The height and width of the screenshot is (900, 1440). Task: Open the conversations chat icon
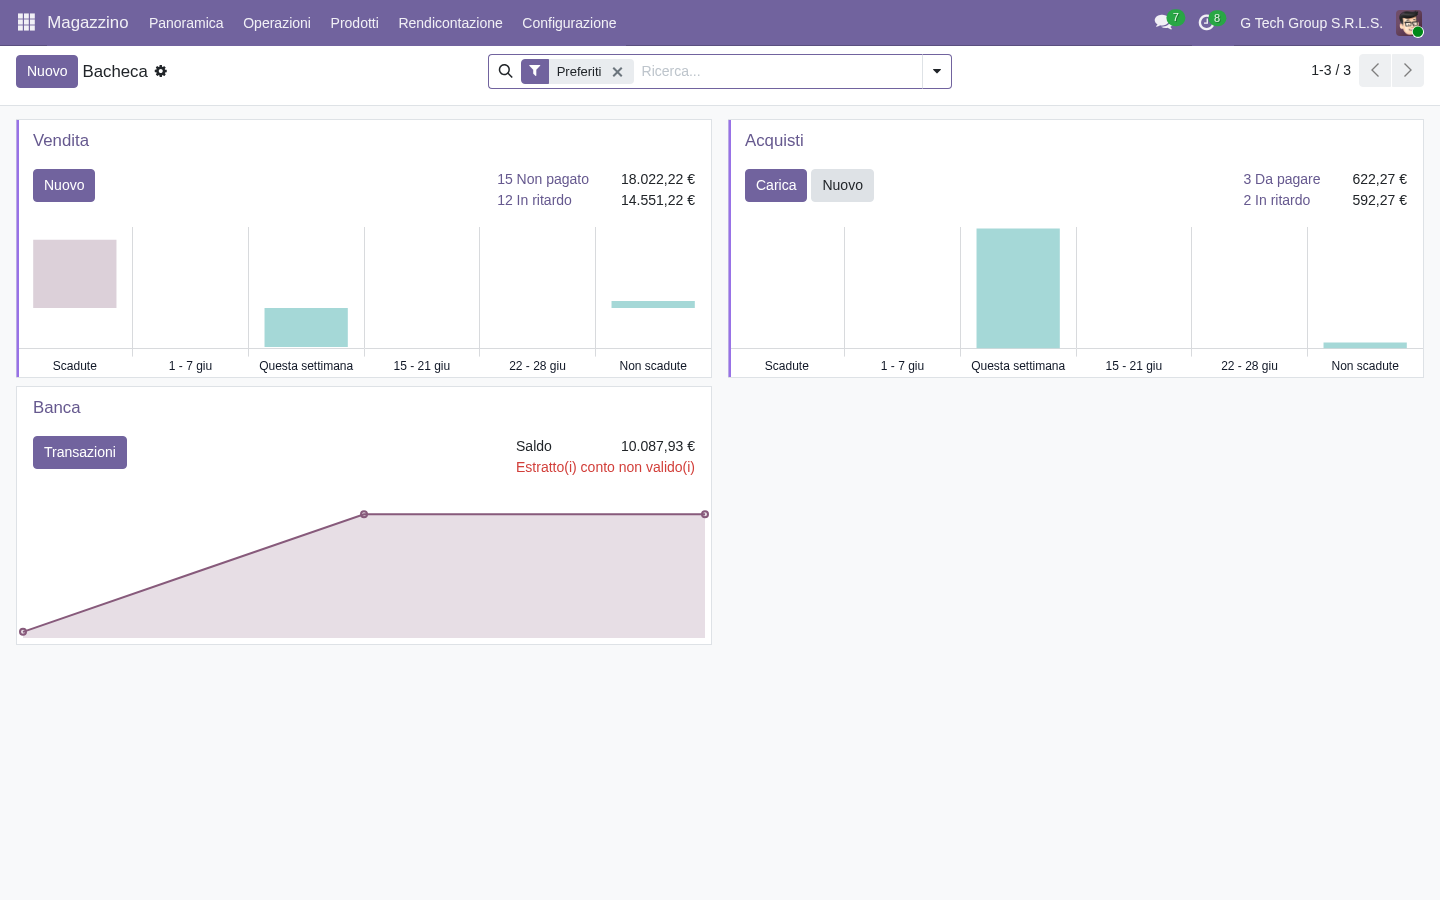click(1163, 22)
